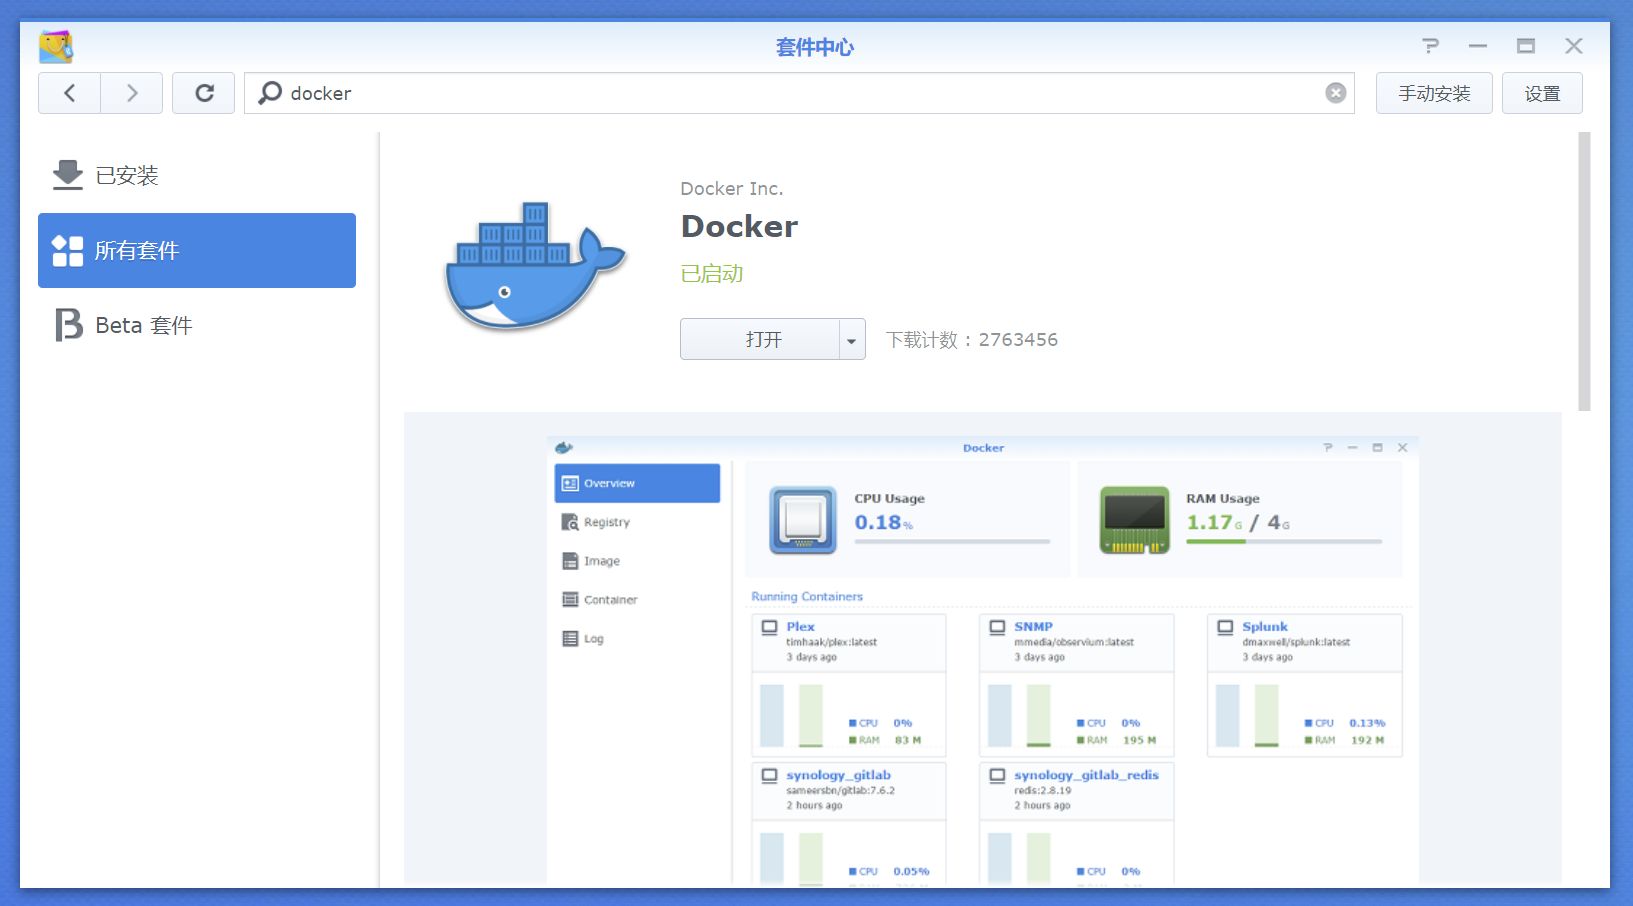Viewport: 1633px width, 906px height.
Task: Maximize the Package Center window
Action: tap(1526, 46)
